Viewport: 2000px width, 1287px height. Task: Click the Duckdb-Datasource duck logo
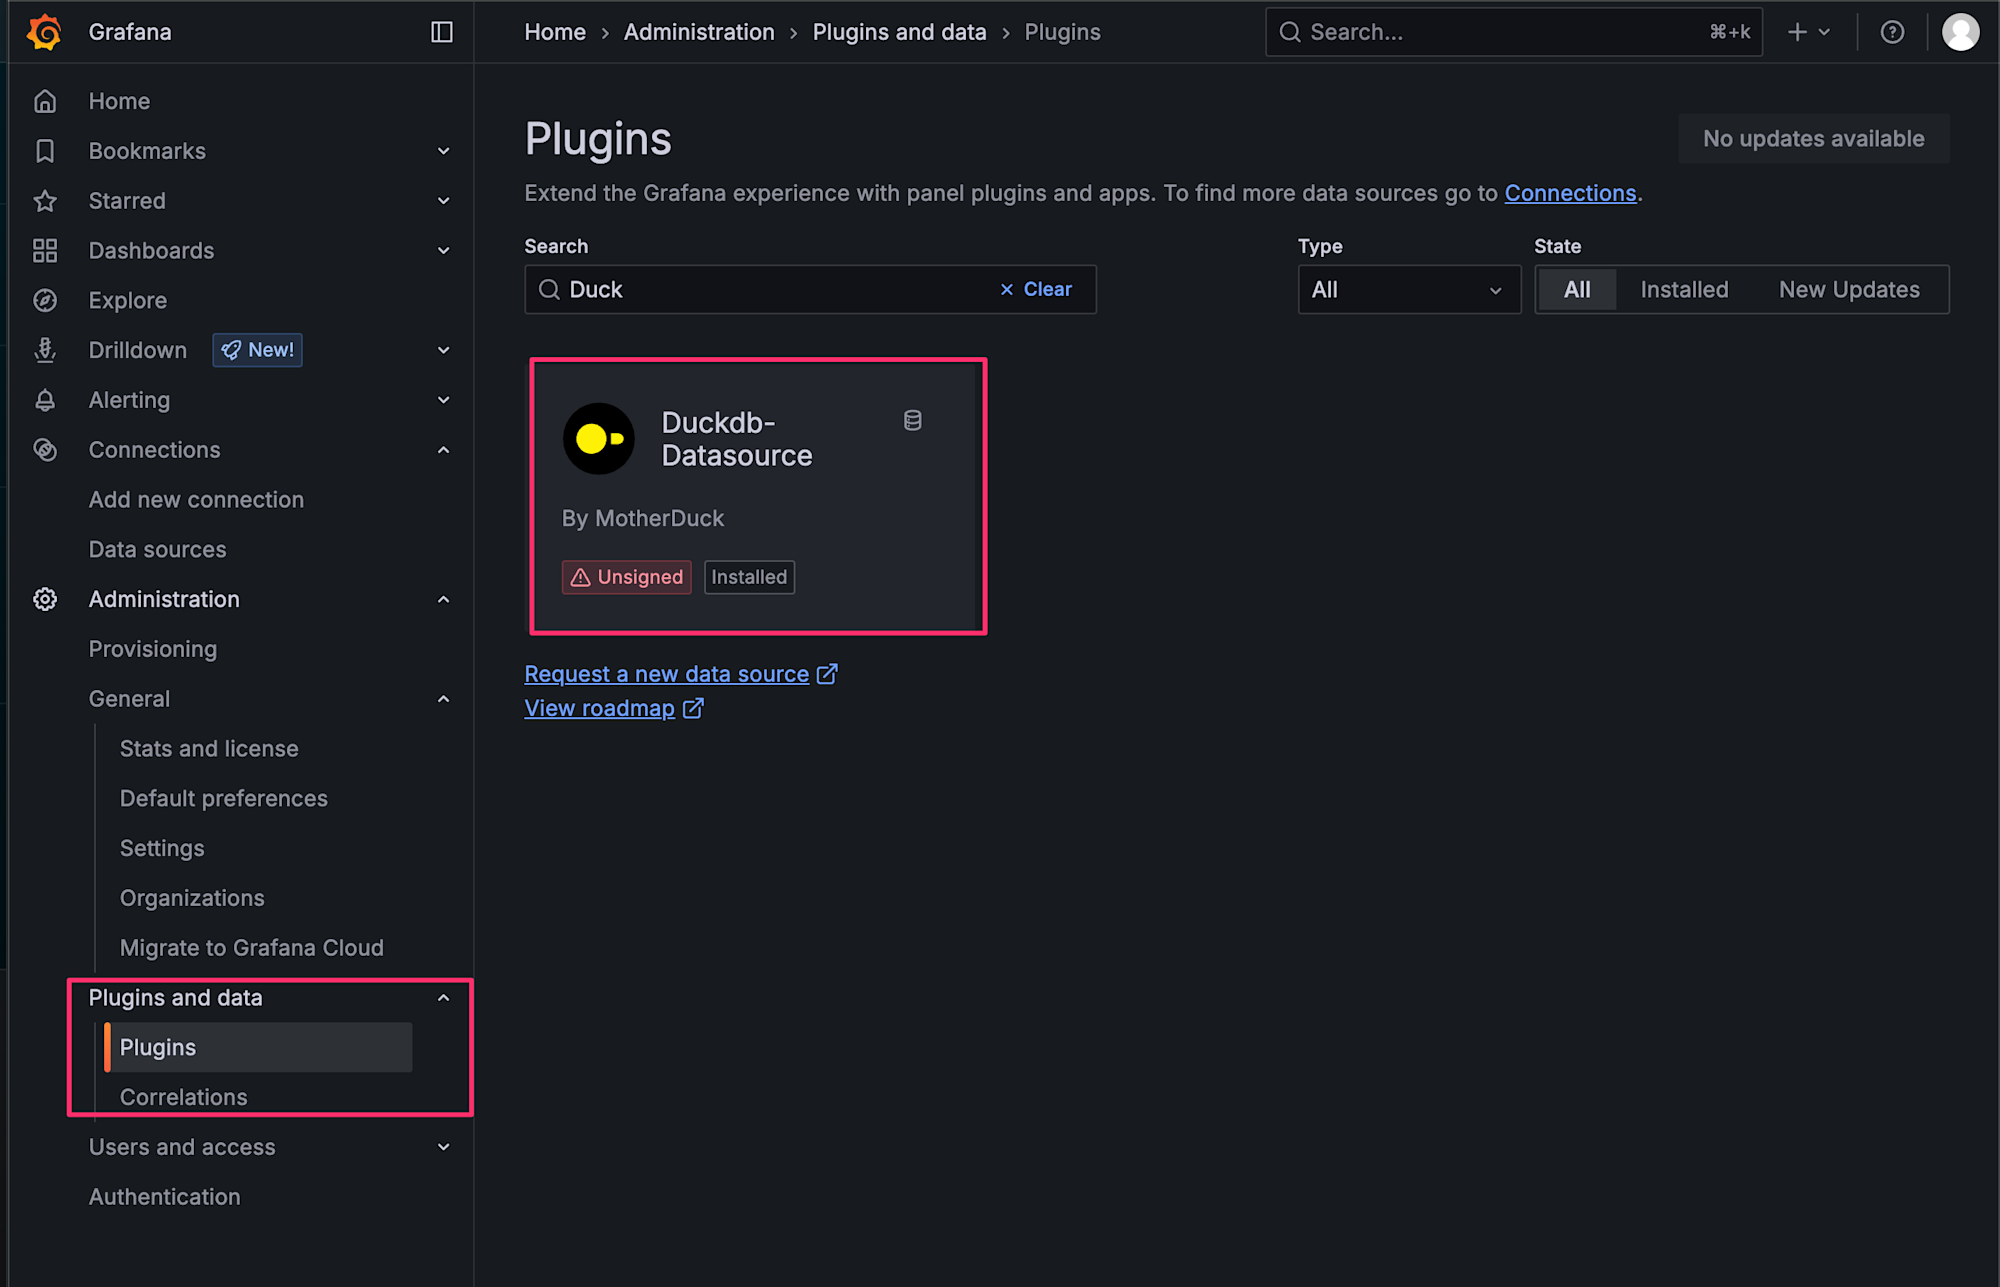click(x=599, y=439)
